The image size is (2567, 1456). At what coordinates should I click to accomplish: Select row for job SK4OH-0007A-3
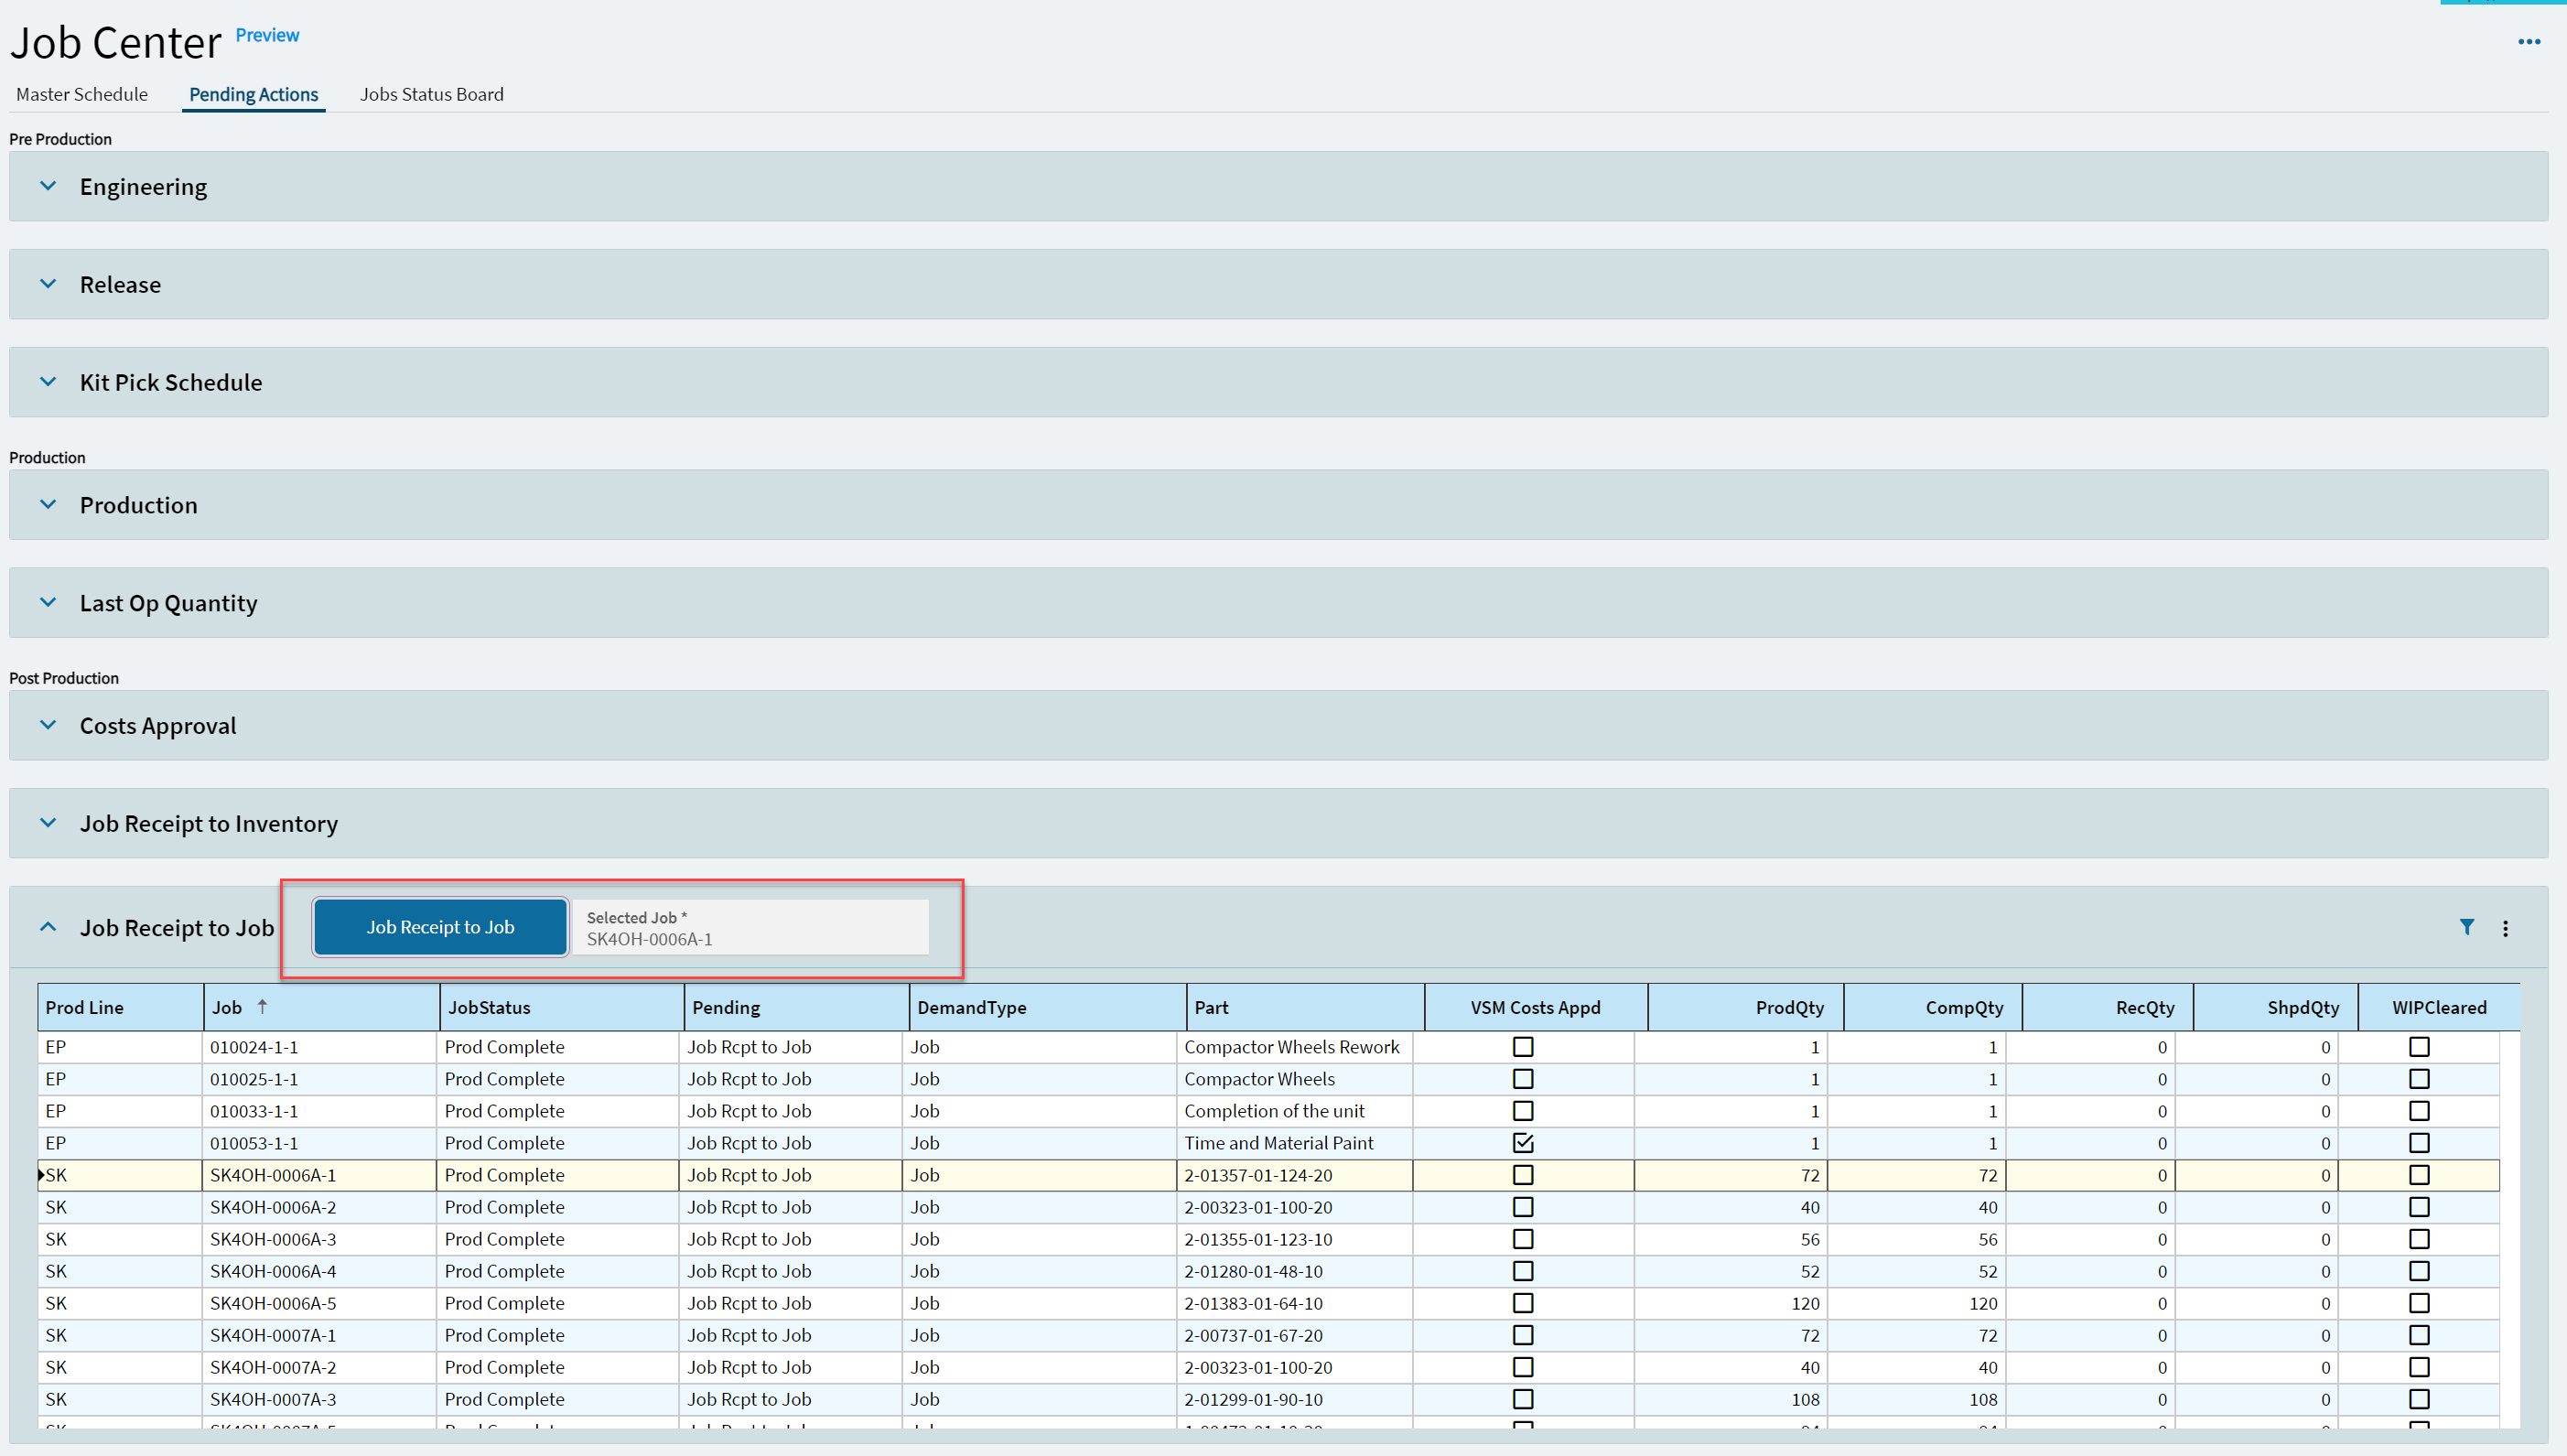pos(272,1399)
